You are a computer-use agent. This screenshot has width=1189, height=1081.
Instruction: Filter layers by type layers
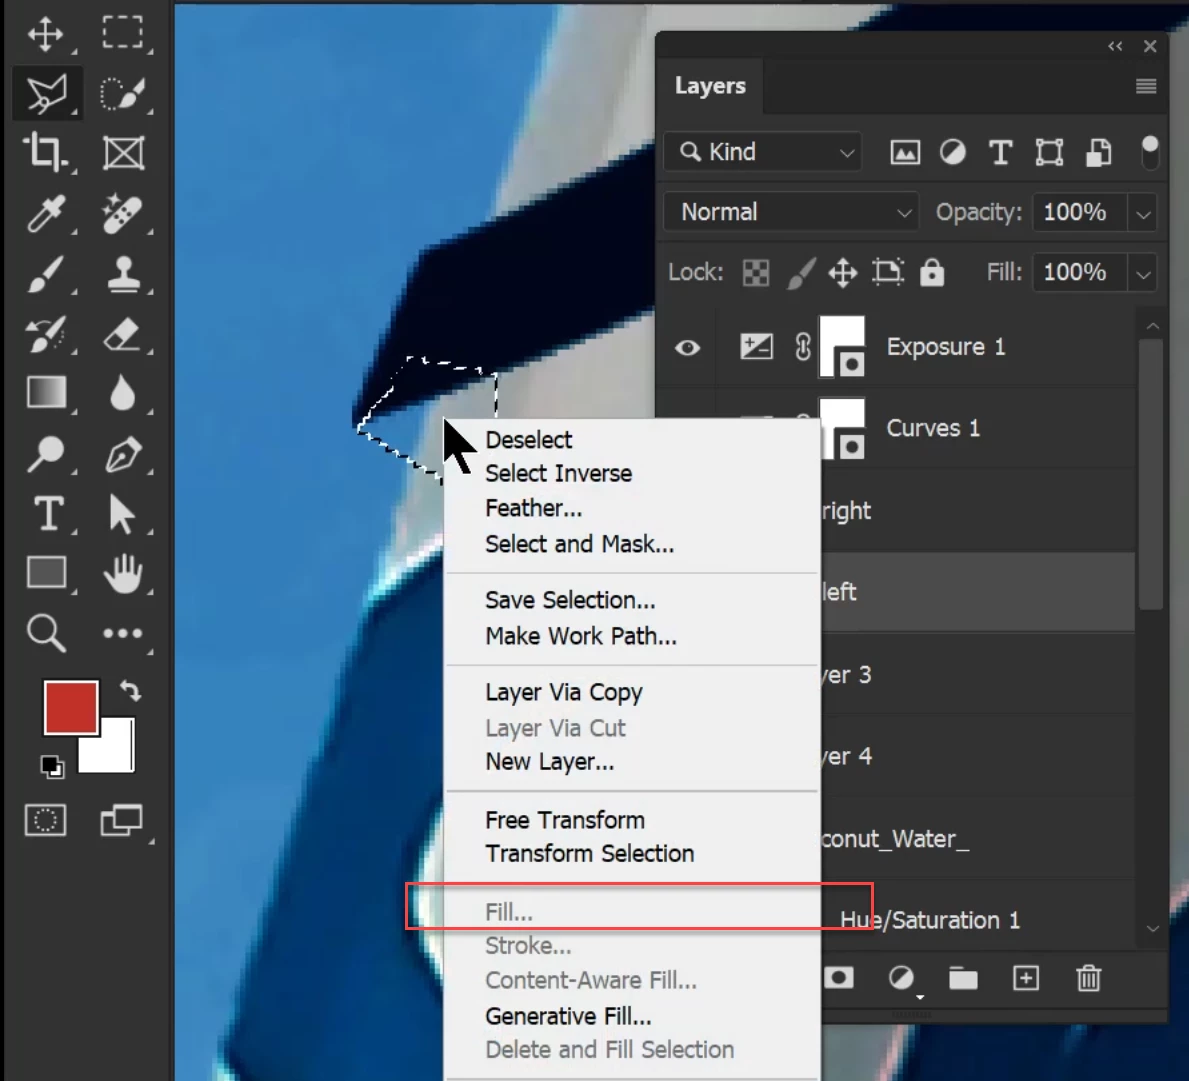[x=1000, y=152]
